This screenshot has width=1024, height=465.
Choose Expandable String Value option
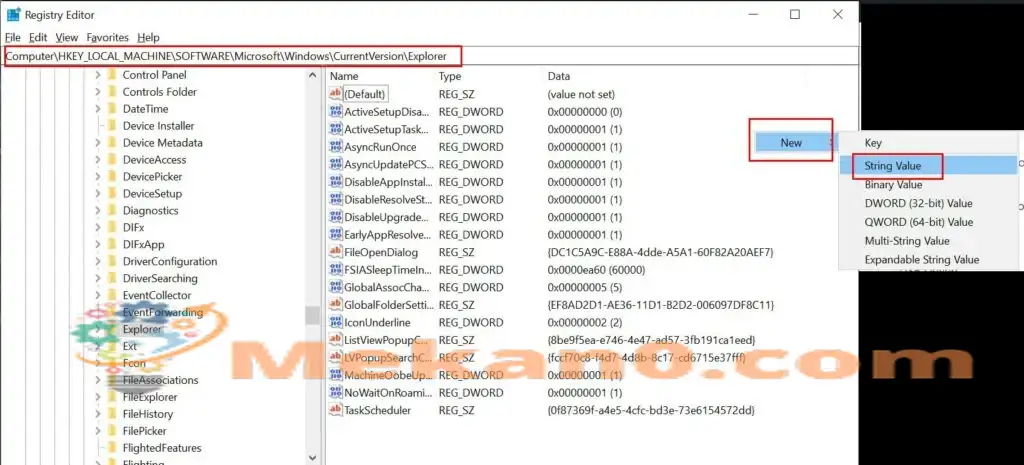coord(926,260)
